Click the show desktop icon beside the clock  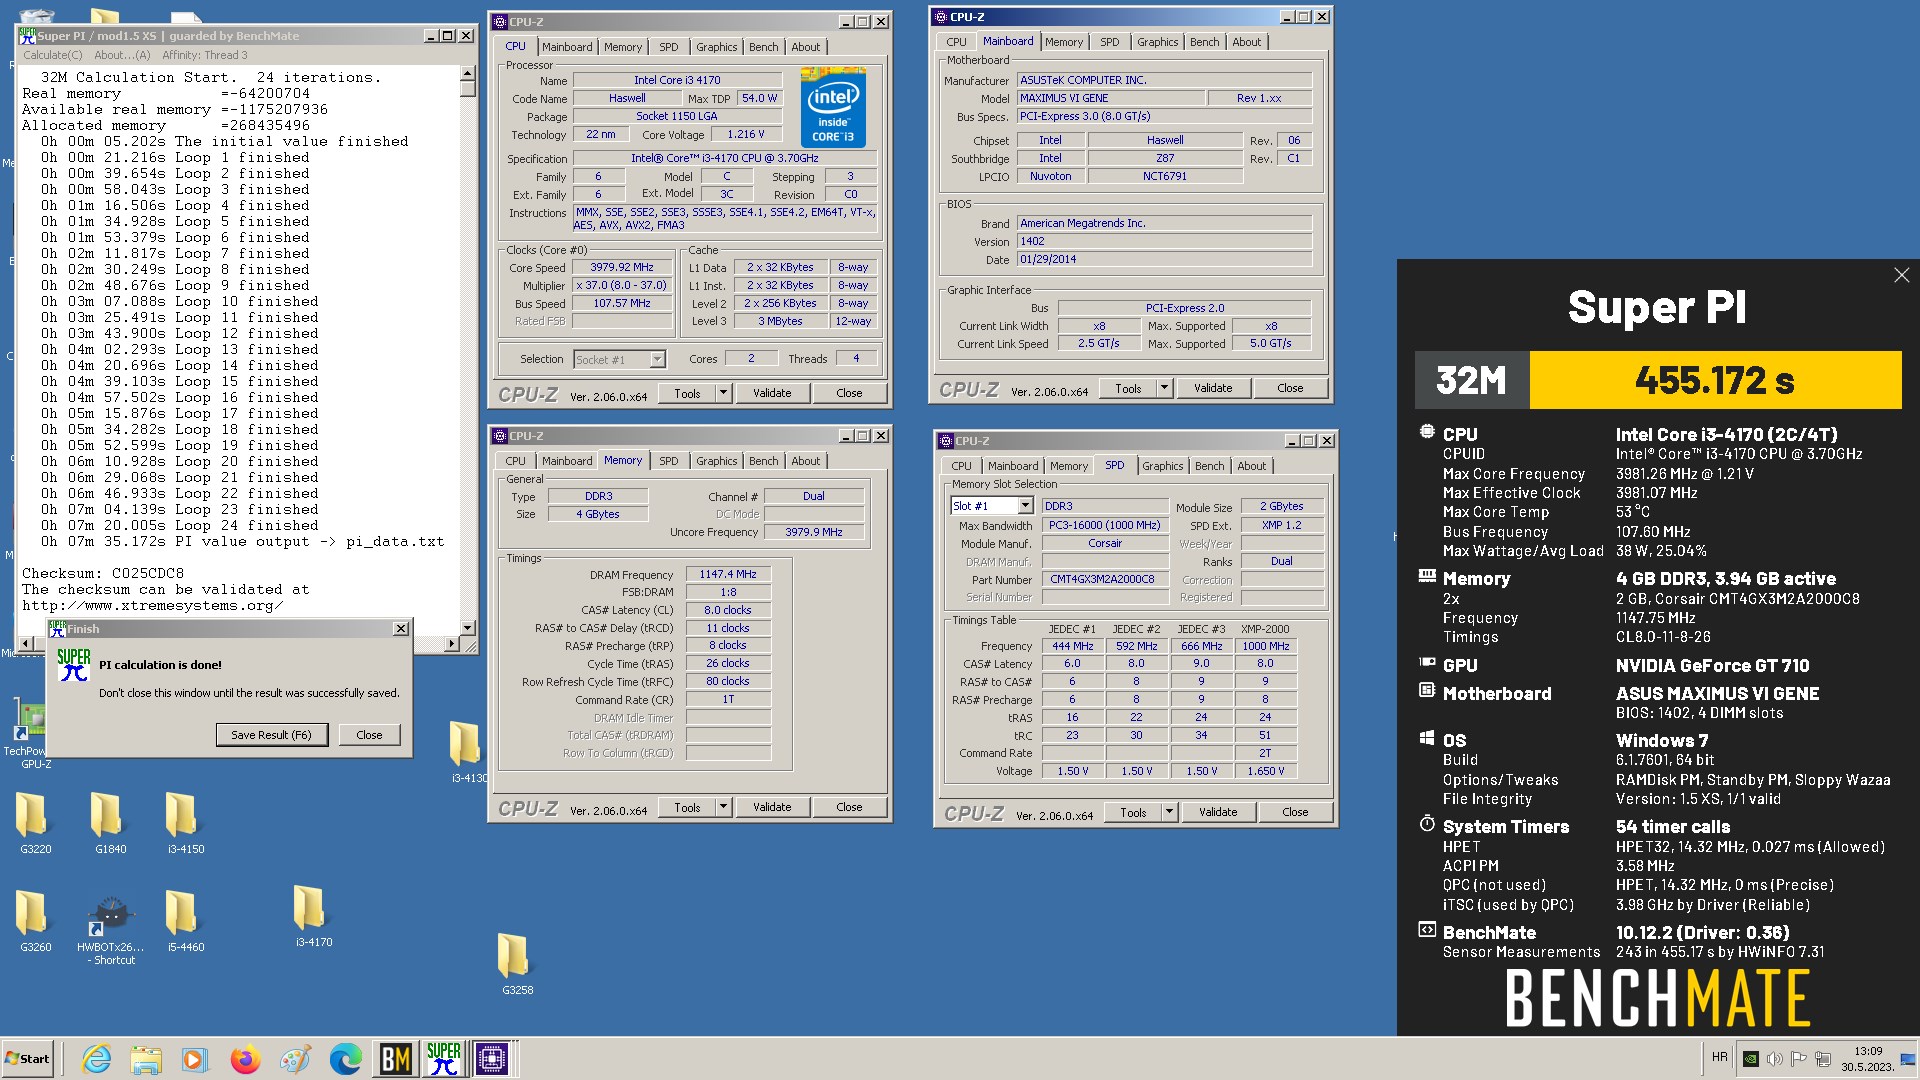click(x=1909, y=1059)
